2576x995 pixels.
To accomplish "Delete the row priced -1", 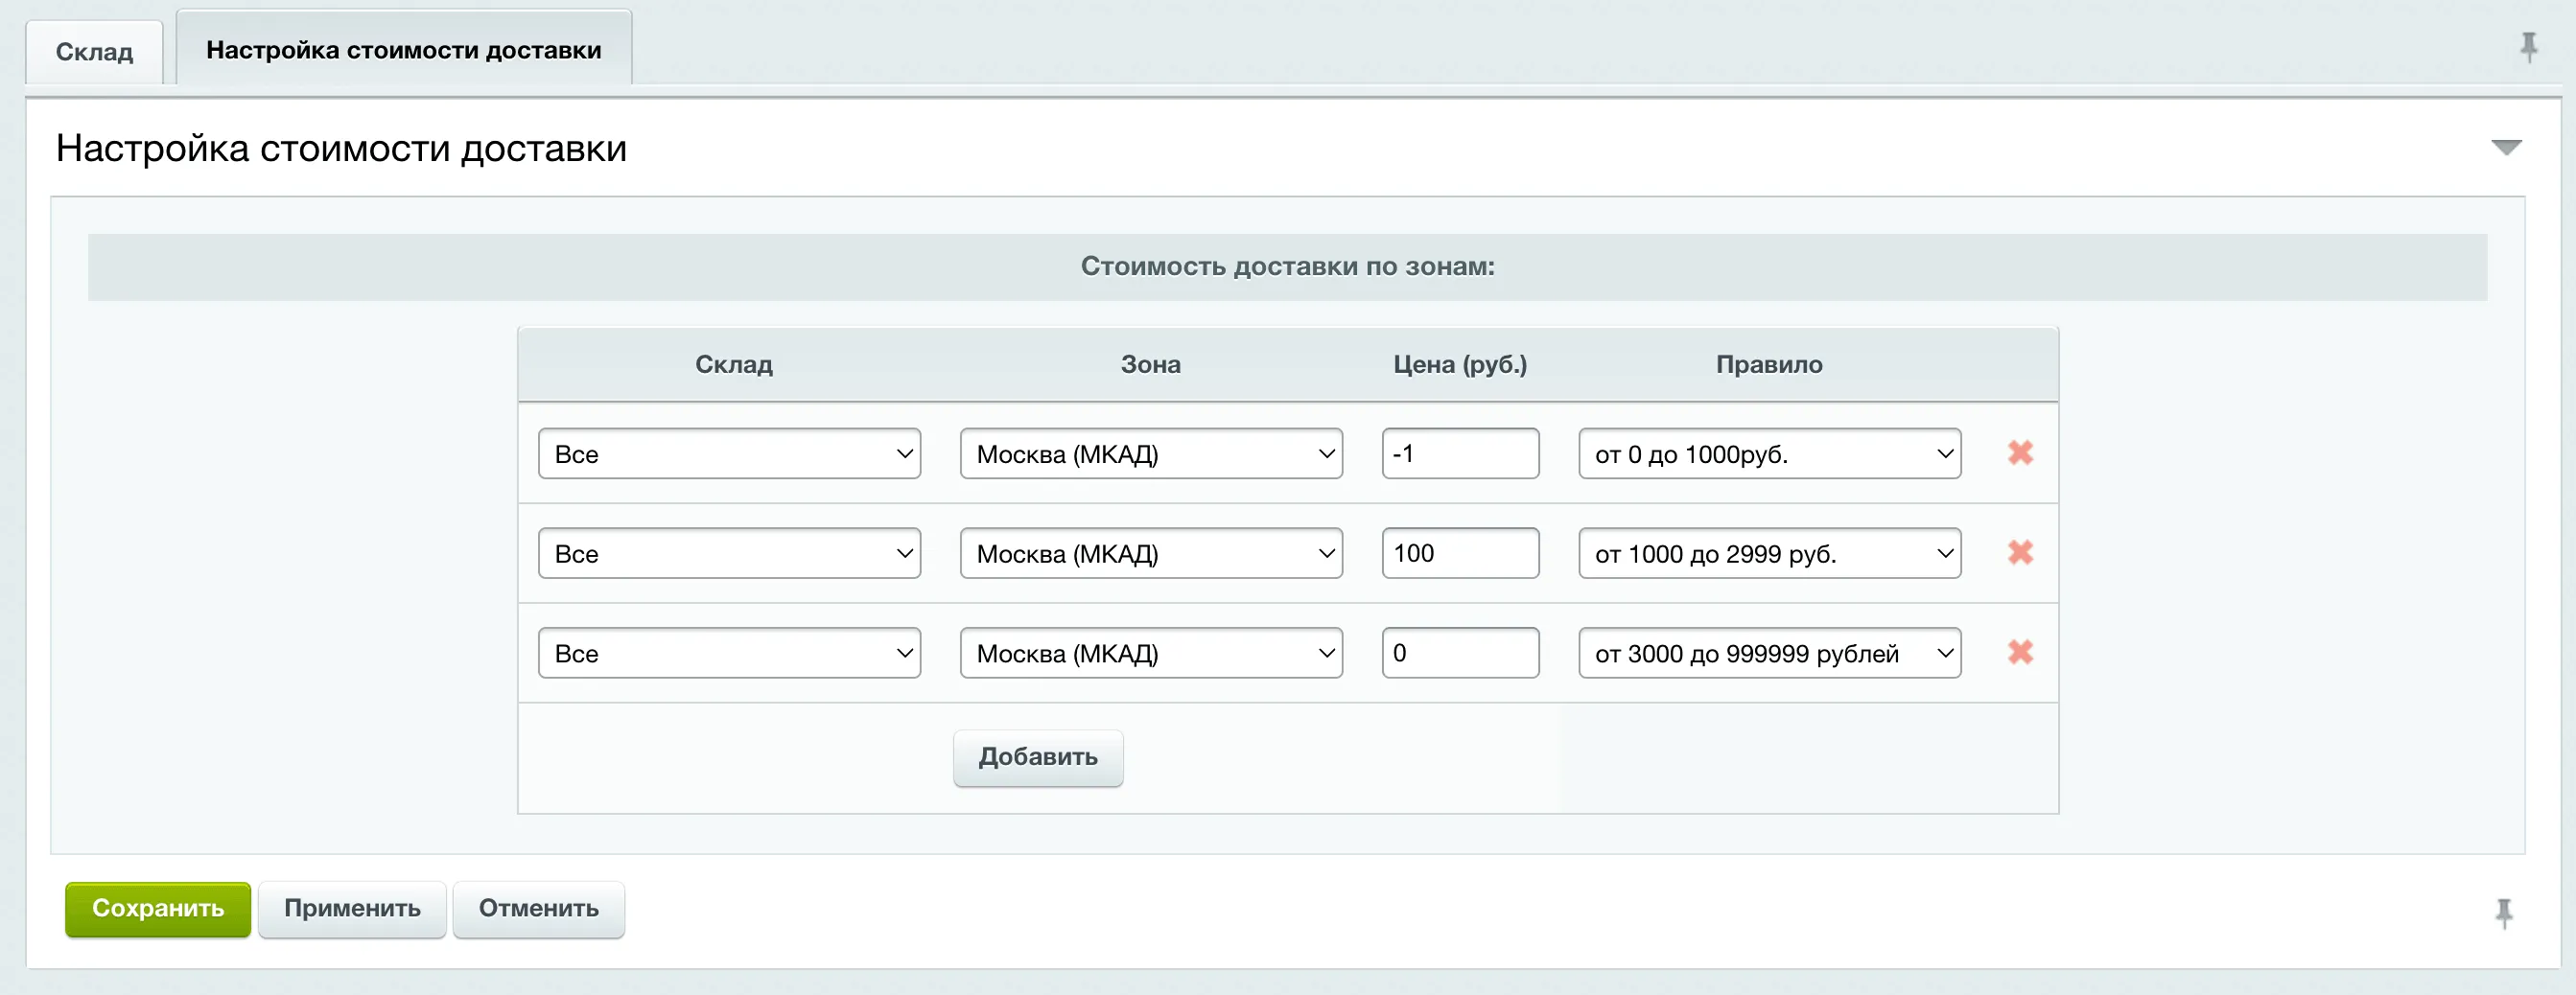I will [2020, 453].
